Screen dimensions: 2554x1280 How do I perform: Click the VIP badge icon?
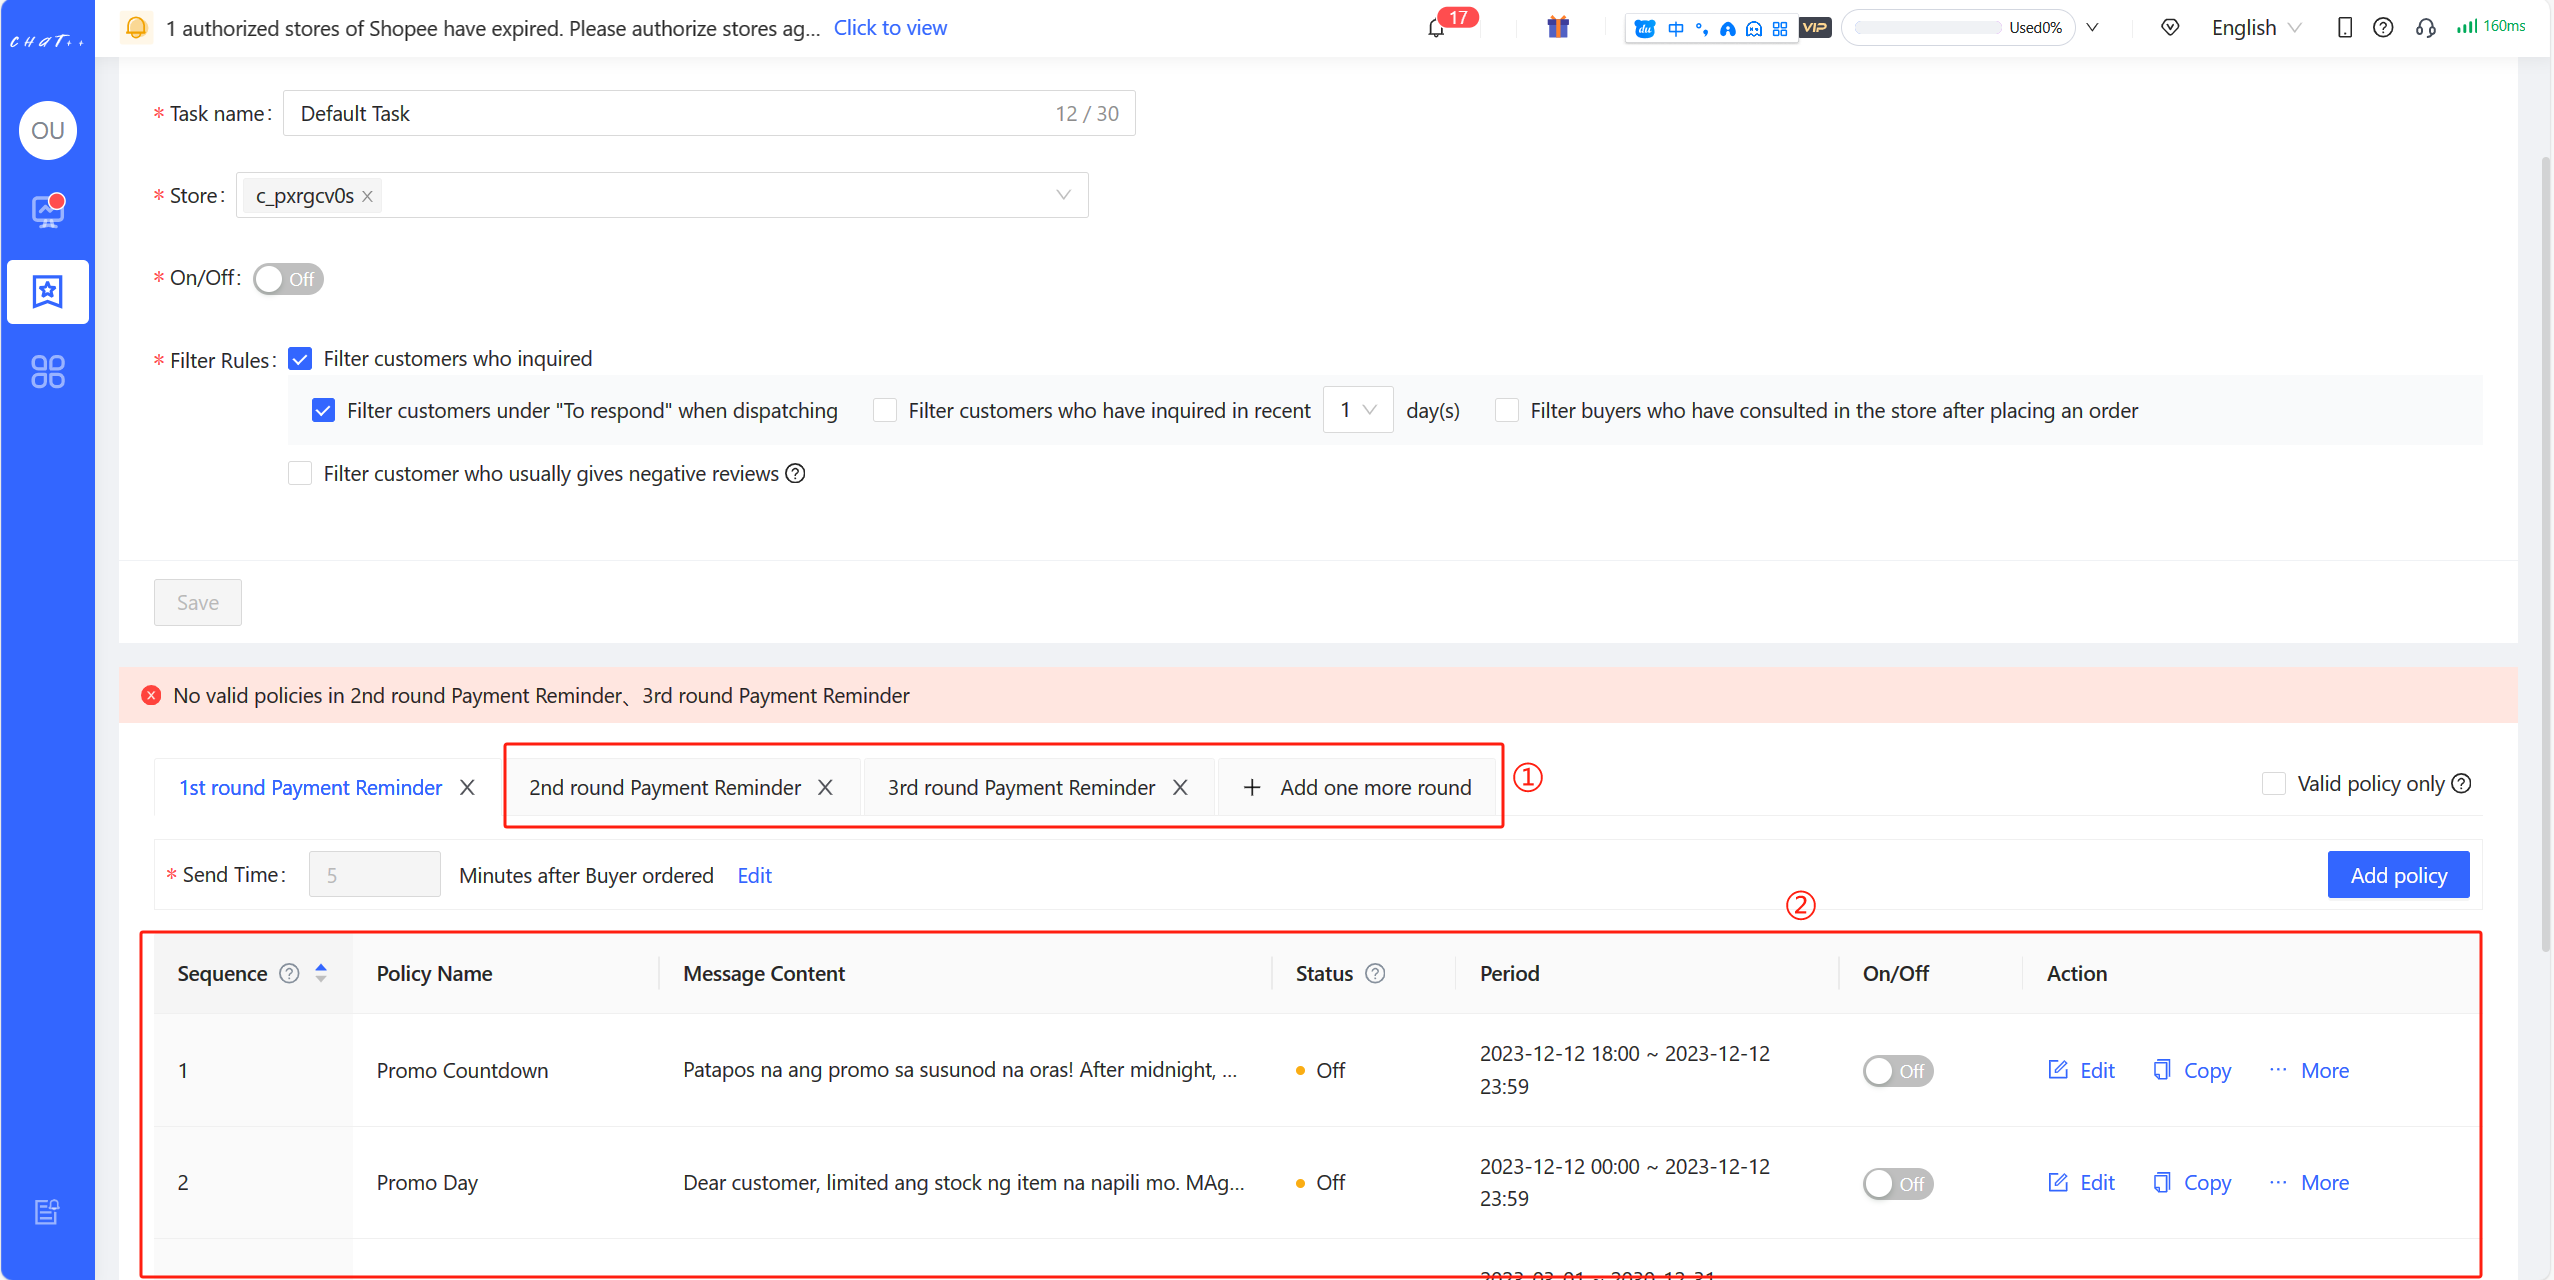[1815, 28]
